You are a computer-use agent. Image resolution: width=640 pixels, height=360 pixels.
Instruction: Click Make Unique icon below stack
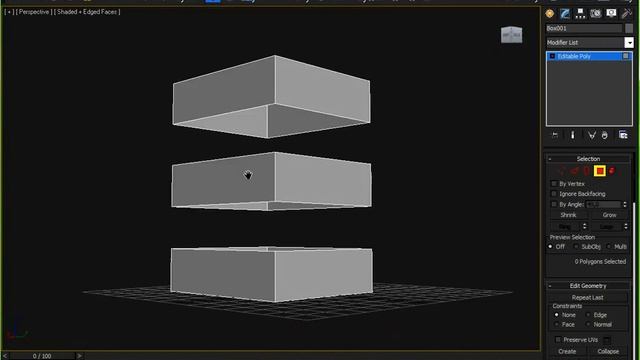point(591,135)
